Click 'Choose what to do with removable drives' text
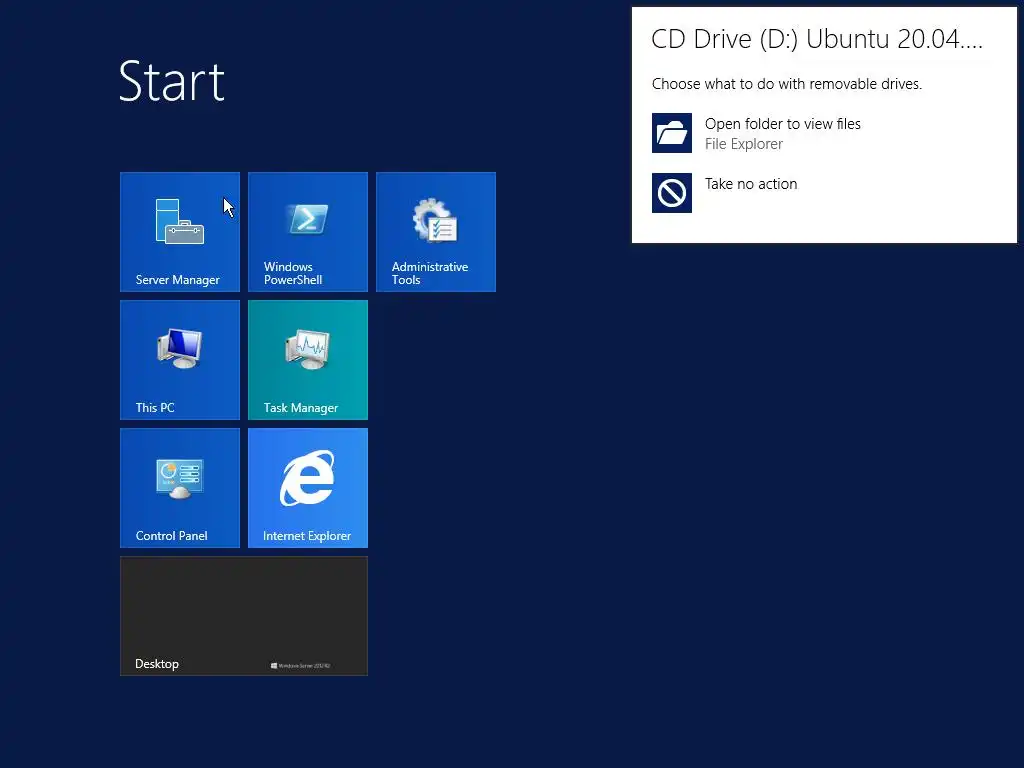 786,84
